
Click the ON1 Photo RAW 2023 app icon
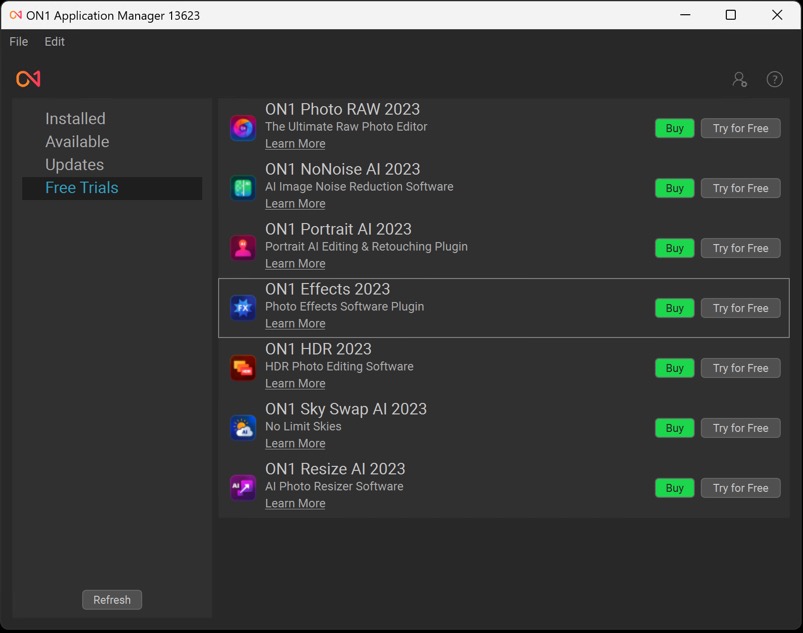pos(243,128)
